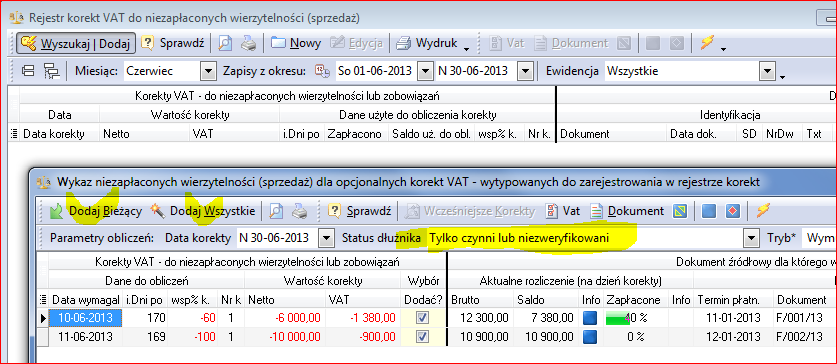Create Nowy entry in register toolbar
This screenshot has width=837, height=364.
click(x=296, y=43)
